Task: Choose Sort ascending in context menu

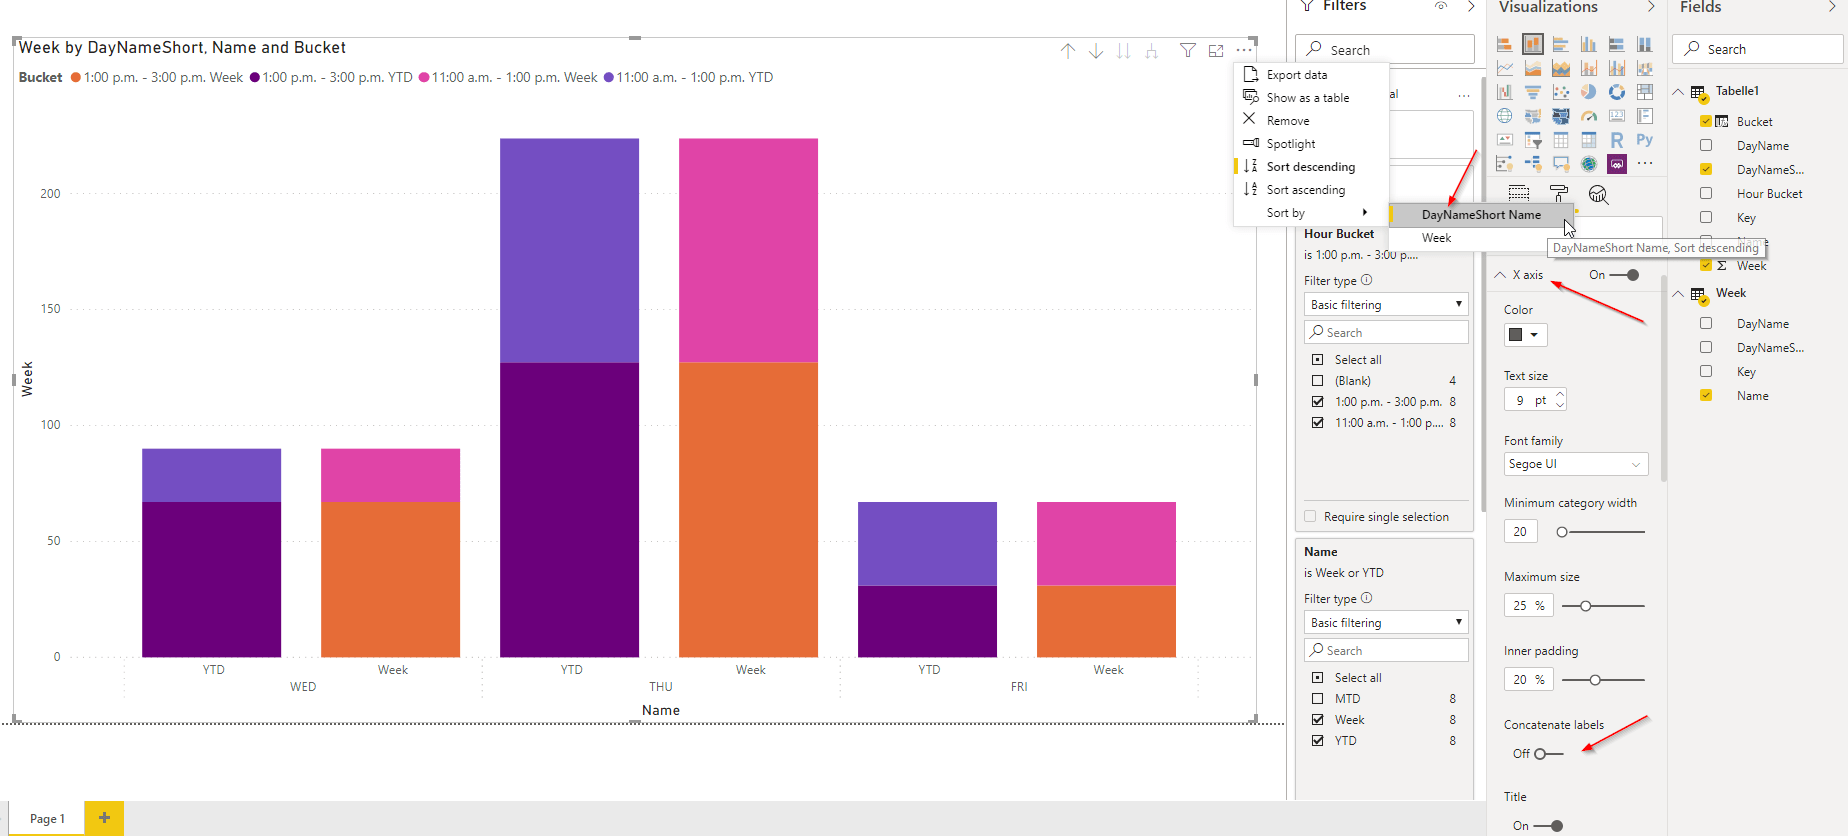Action: click(x=1305, y=190)
